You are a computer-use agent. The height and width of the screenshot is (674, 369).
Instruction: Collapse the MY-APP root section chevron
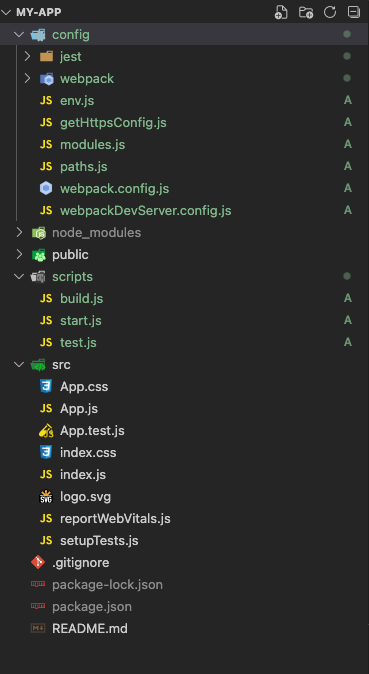coord(6,12)
